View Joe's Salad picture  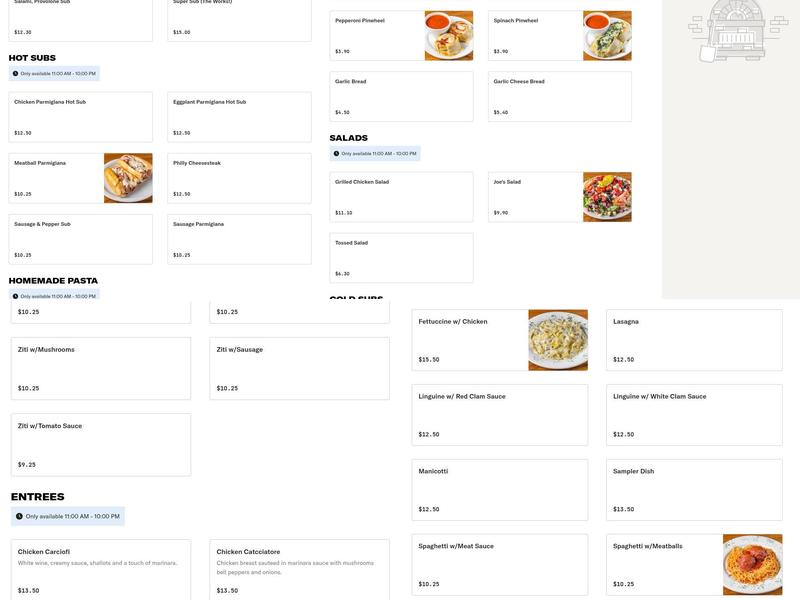click(607, 197)
